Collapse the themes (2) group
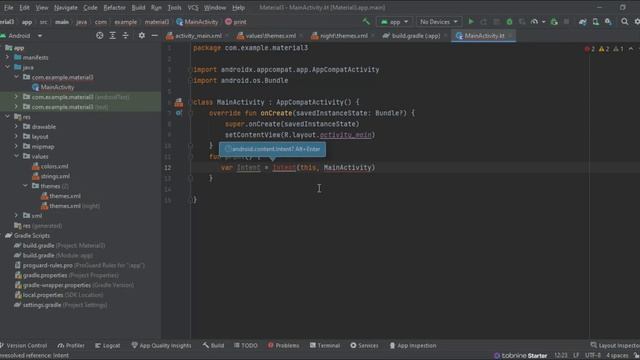Screen dimensions: 640x360 pyautogui.click(x=25, y=186)
